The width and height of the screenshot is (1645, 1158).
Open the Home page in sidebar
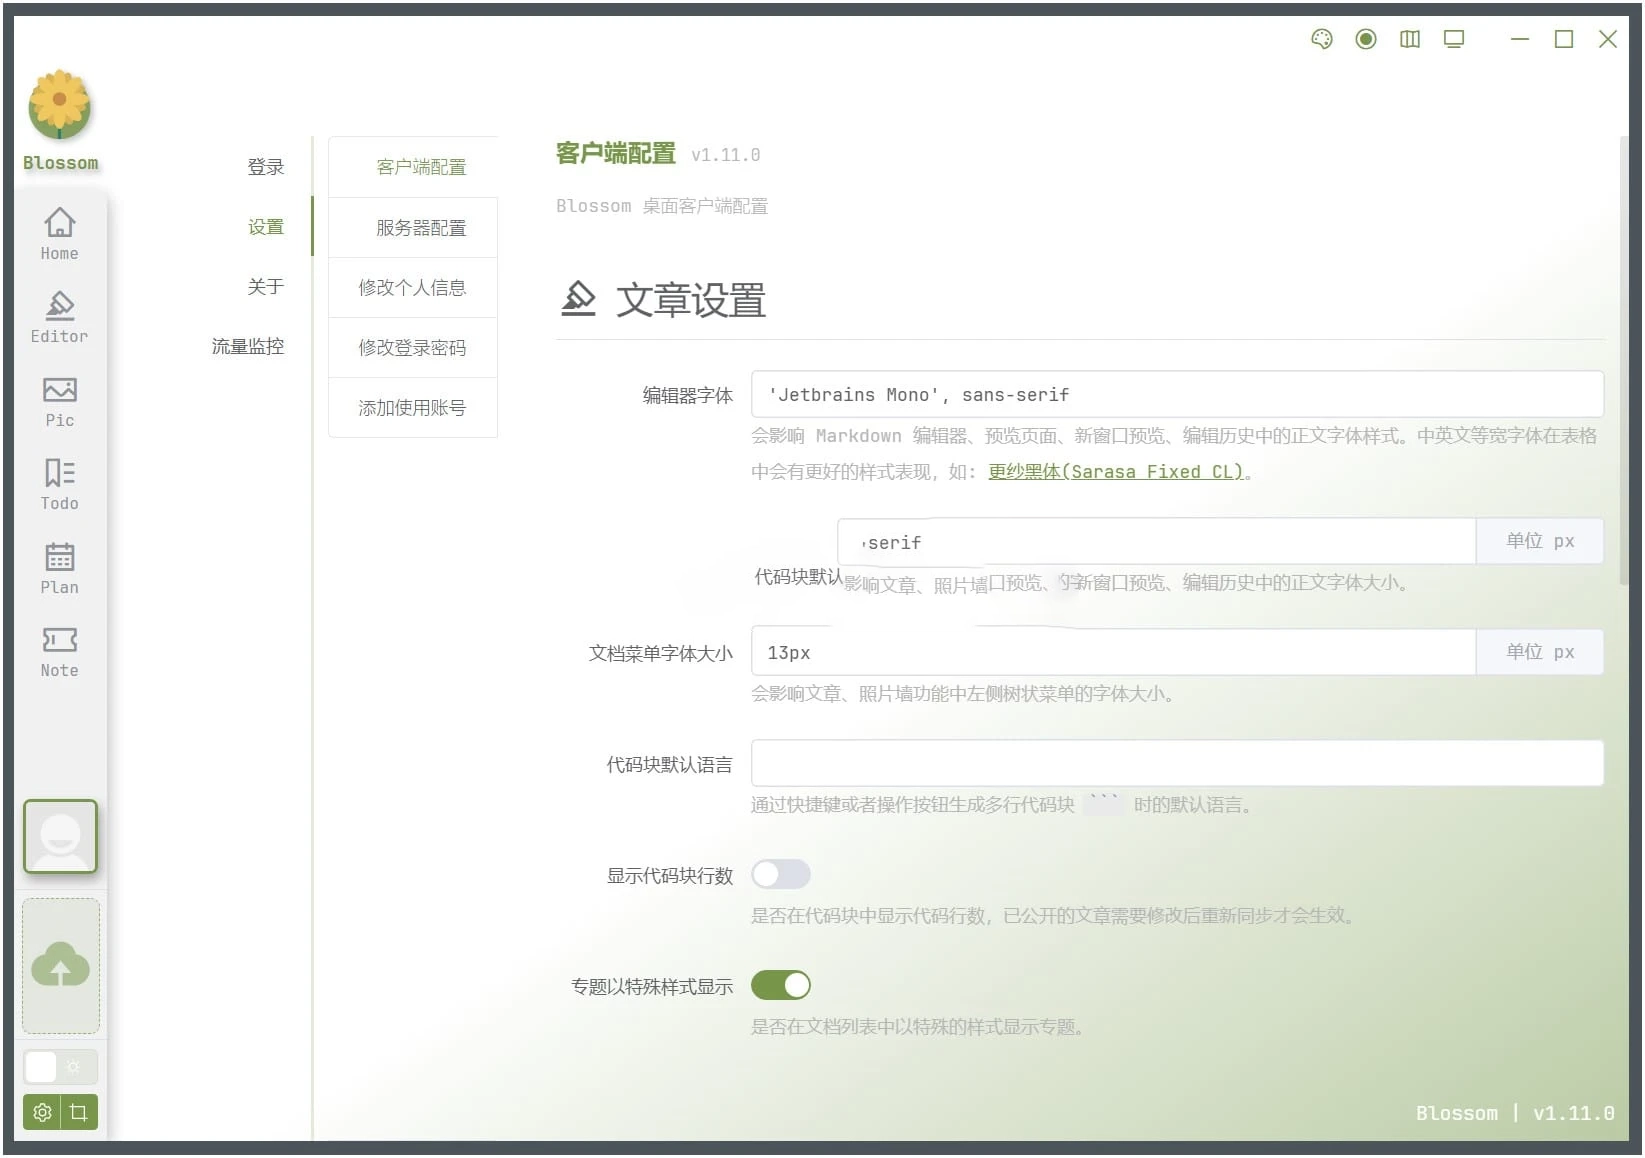(59, 233)
